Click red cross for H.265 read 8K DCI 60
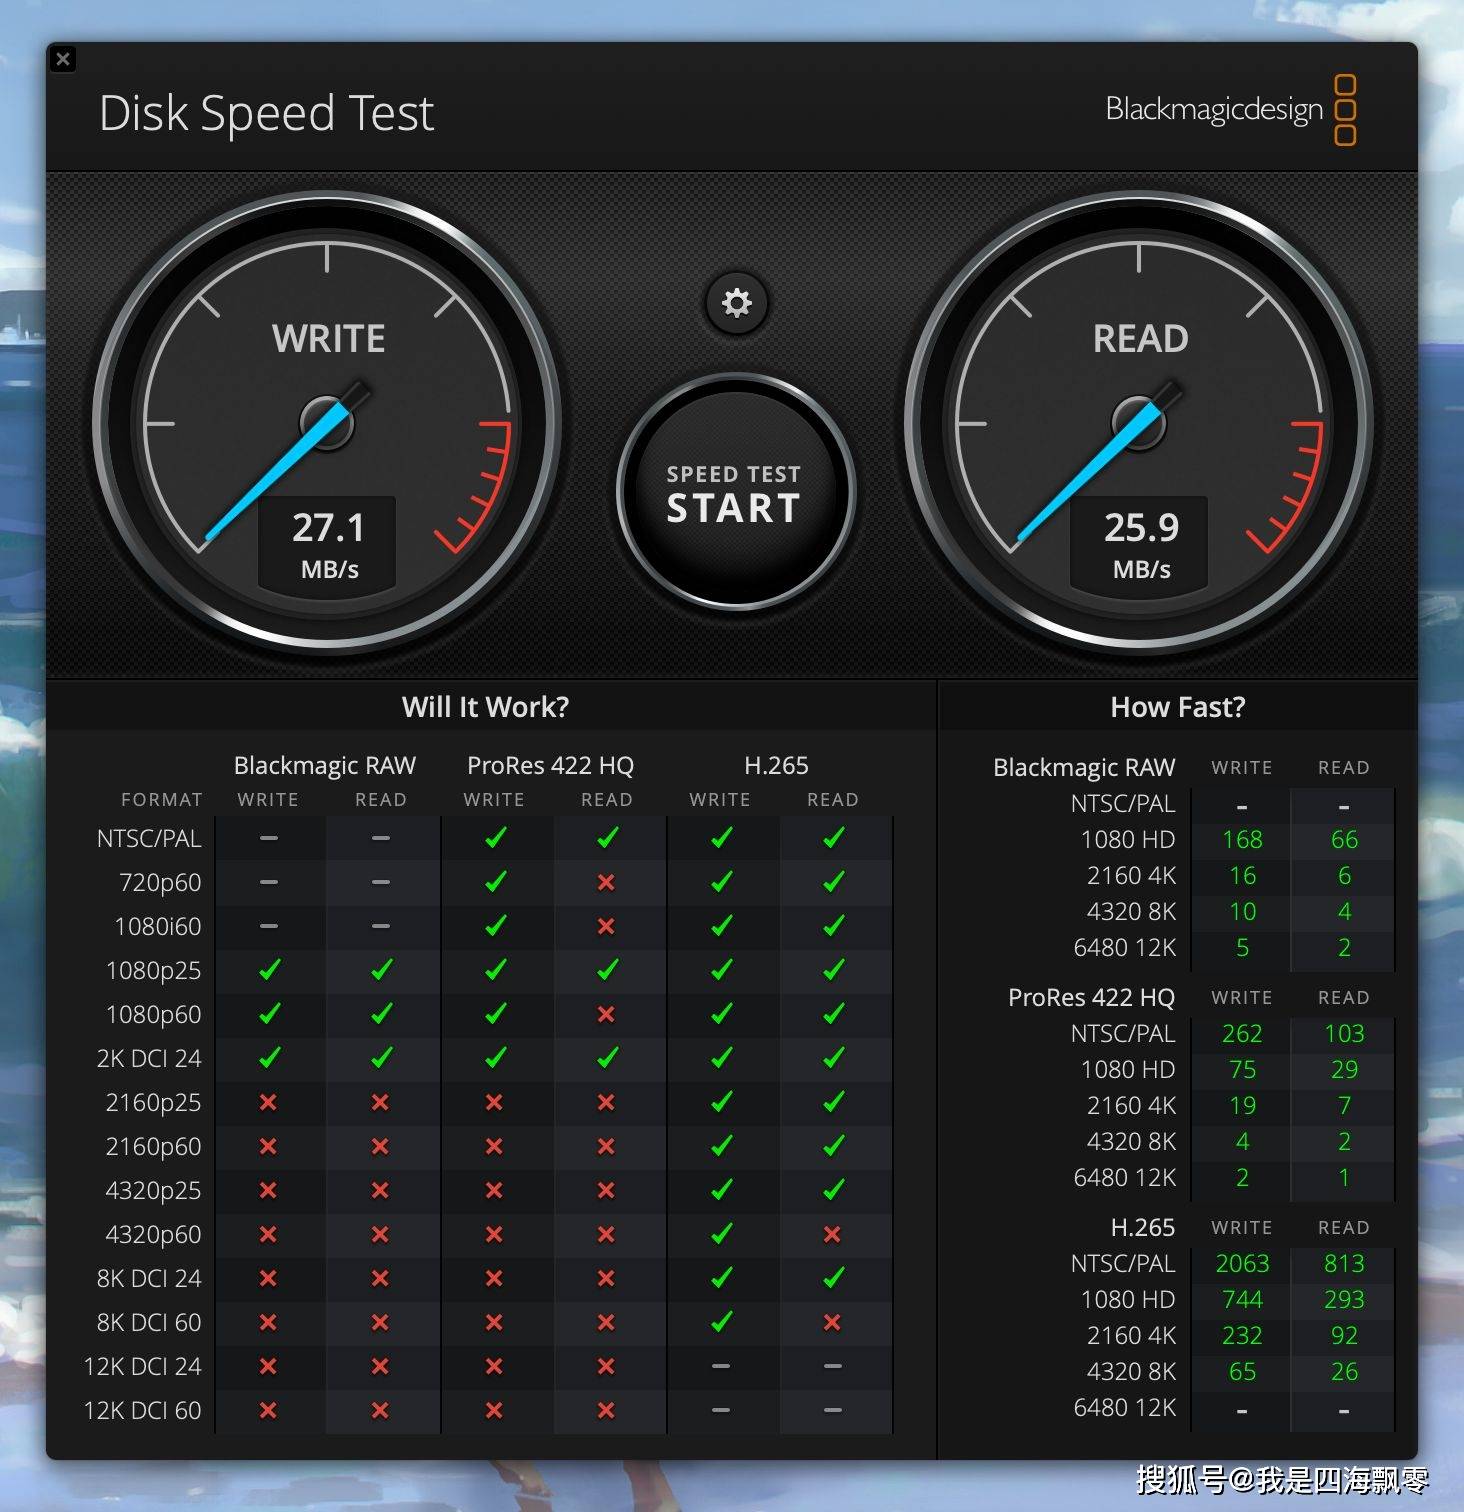Image resolution: width=1464 pixels, height=1512 pixels. pyautogui.click(x=832, y=1322)
